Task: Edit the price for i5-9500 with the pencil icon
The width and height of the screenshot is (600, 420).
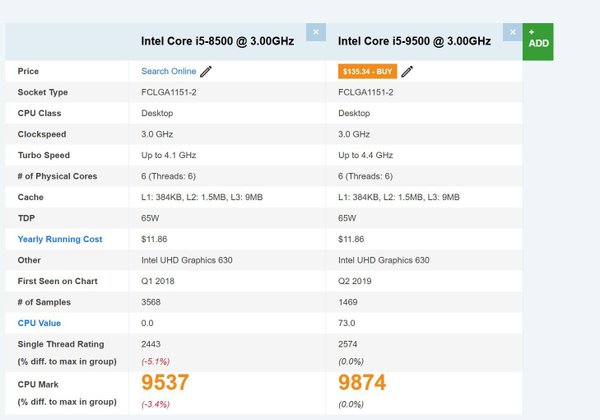Action: (407, 72)
